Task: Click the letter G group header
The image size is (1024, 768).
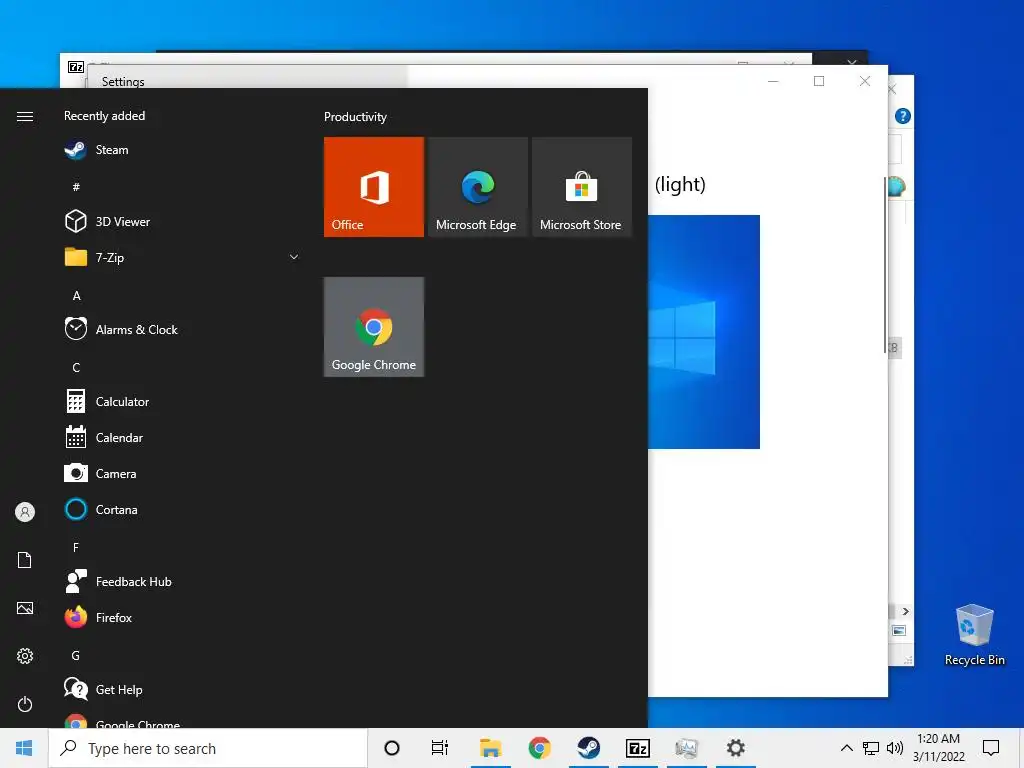Action: coord(76,656)
